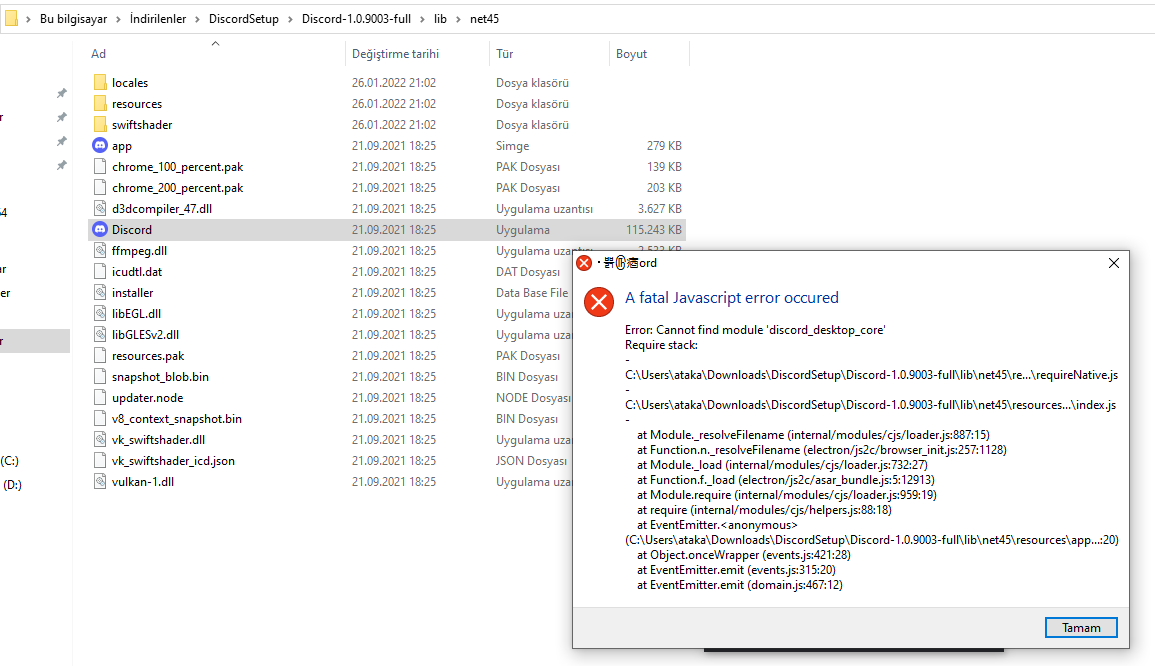This screenshot has width=1155, height=666.
Task: Select the installer database file icon
Action: pos(100,292)
